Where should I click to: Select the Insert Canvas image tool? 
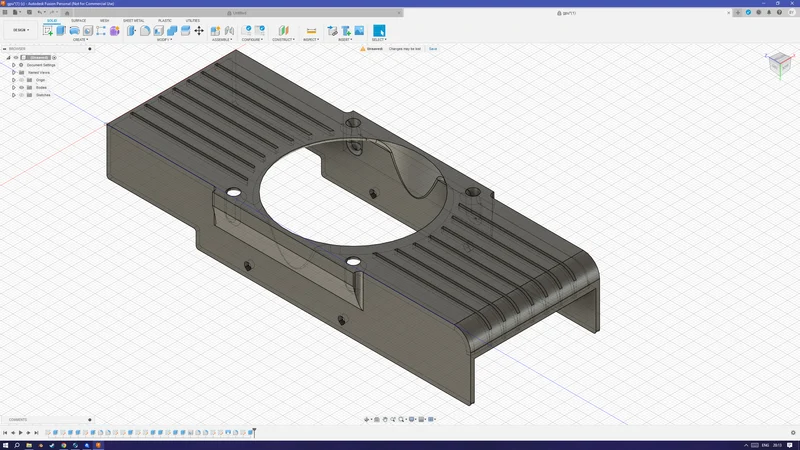pyautogui.click(x=359, y=31)
